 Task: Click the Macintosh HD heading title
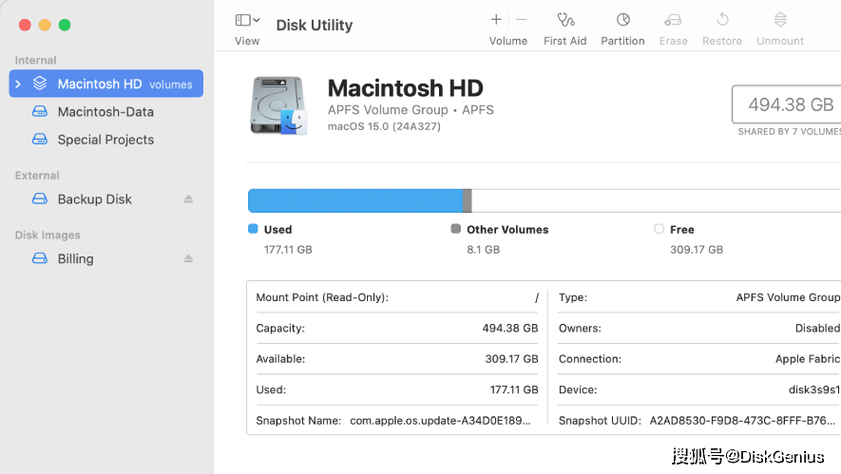tap(405, 88)
